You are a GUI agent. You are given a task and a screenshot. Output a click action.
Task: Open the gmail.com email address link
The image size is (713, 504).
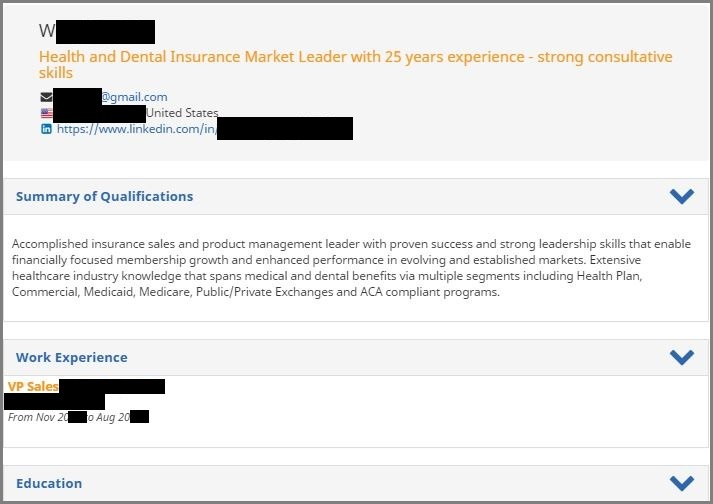pyautogui.click(x=134, y=97)
